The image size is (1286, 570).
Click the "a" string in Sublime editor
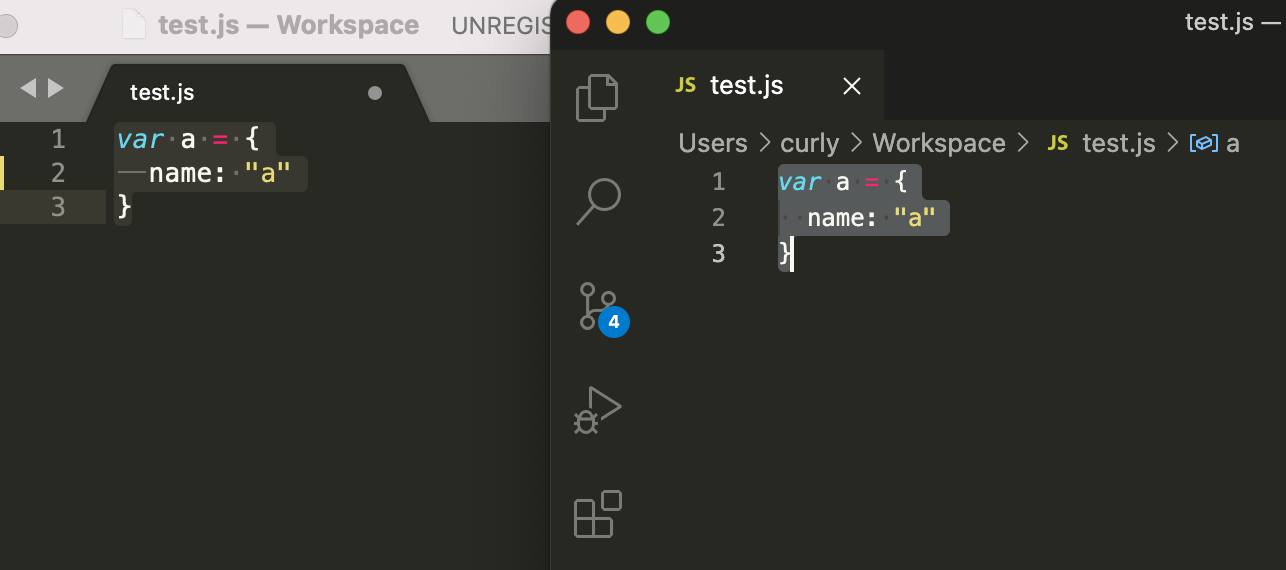[267, 173]
